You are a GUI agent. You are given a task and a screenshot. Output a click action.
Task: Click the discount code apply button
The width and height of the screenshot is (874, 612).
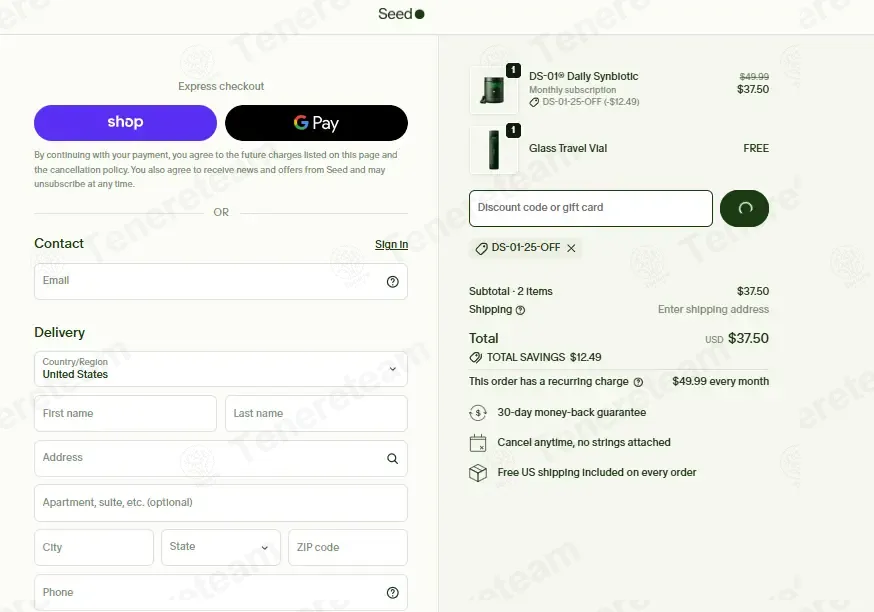tap(744, 208)
